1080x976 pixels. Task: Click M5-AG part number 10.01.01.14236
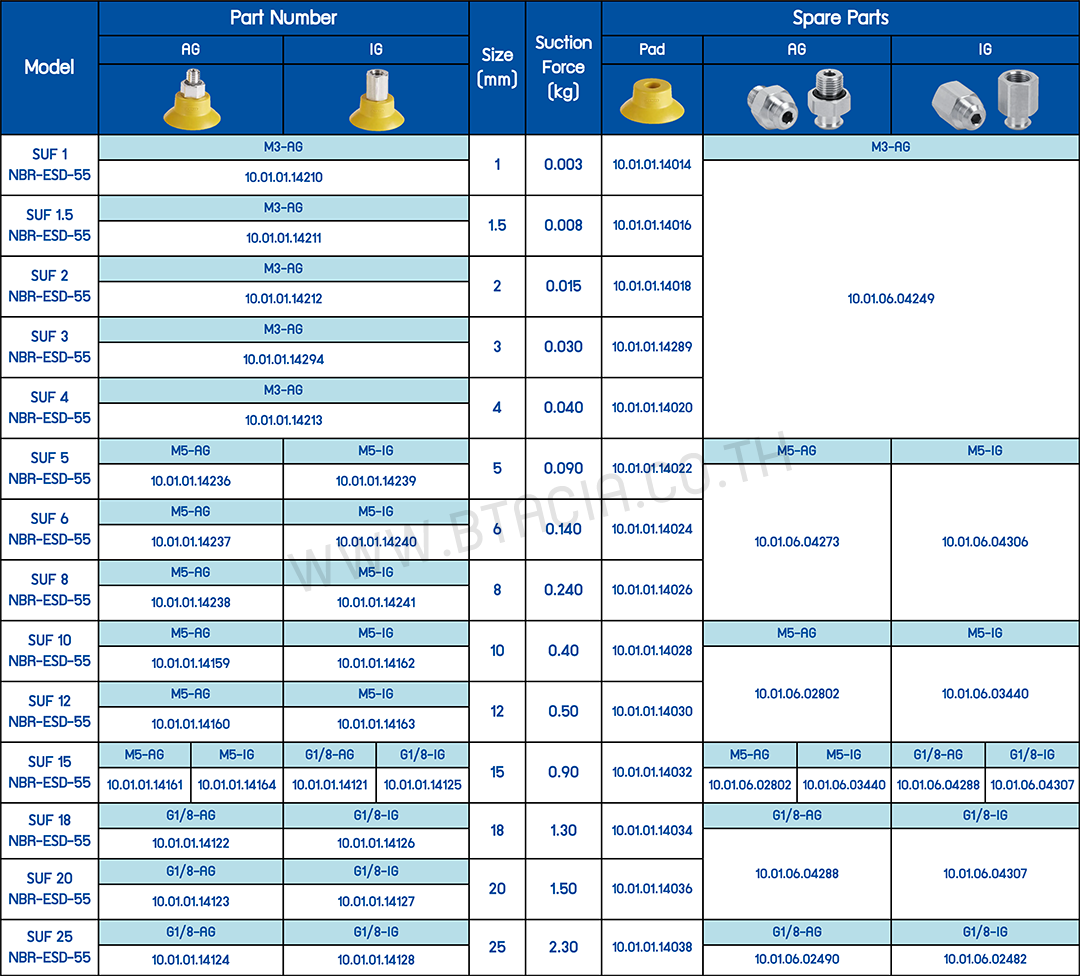[191, 481]
